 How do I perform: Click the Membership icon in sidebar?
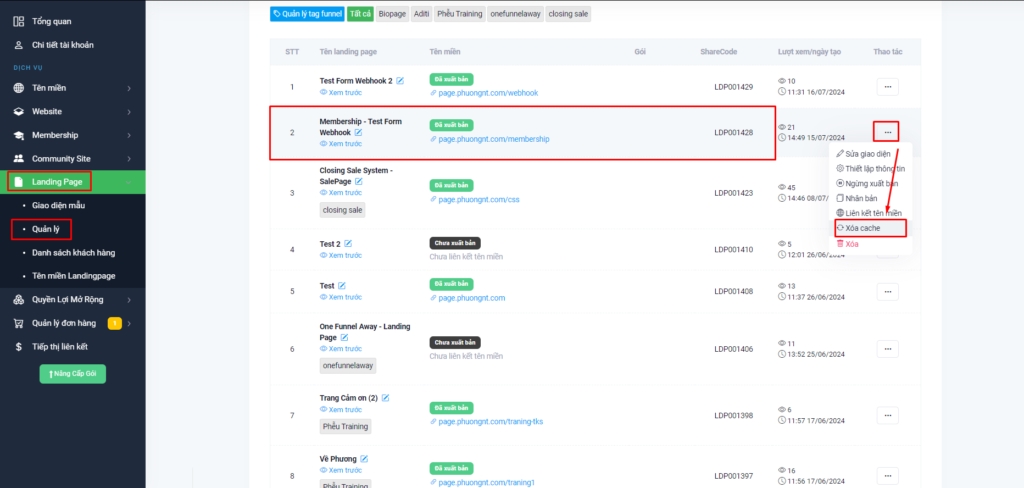tap(18, 135)
